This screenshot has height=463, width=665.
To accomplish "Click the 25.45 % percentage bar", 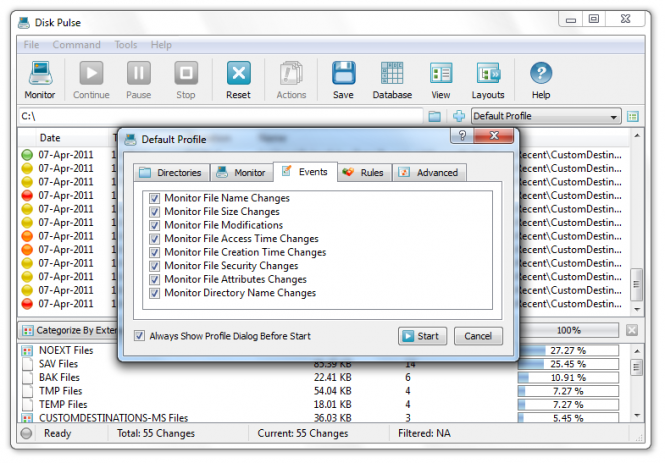I will [x=568, y=364].
